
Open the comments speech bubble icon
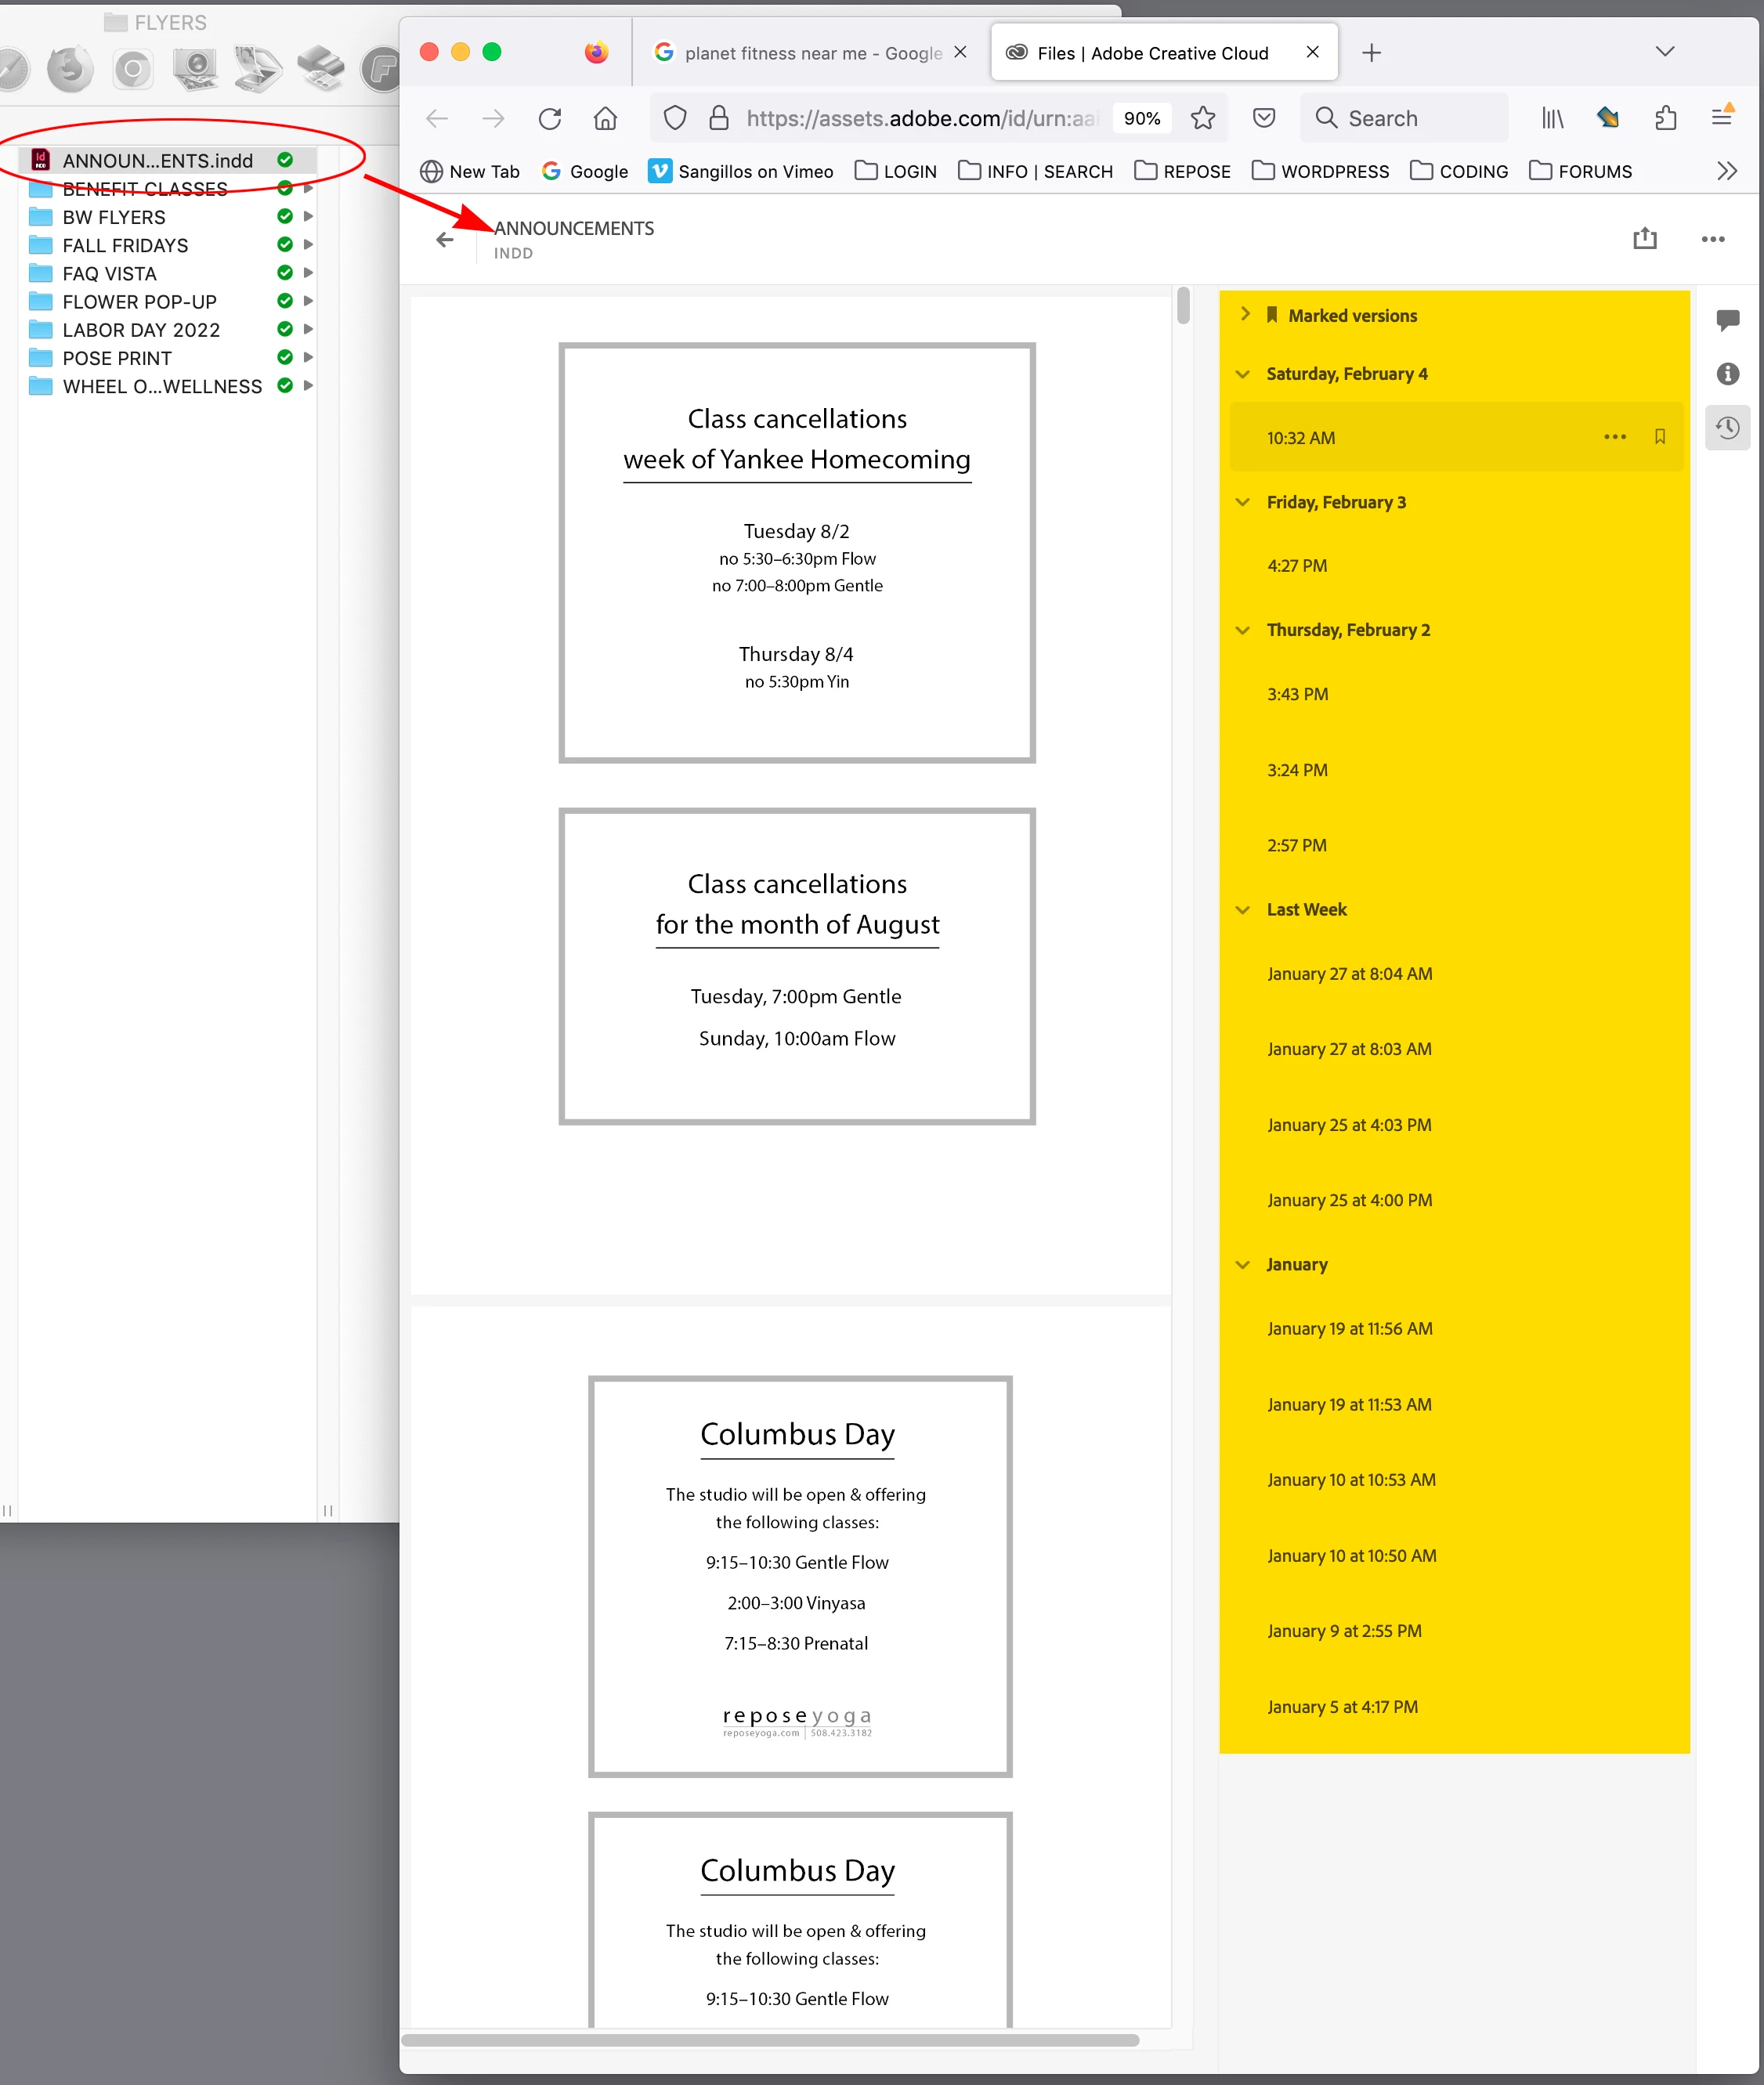tap(1727, 320)
